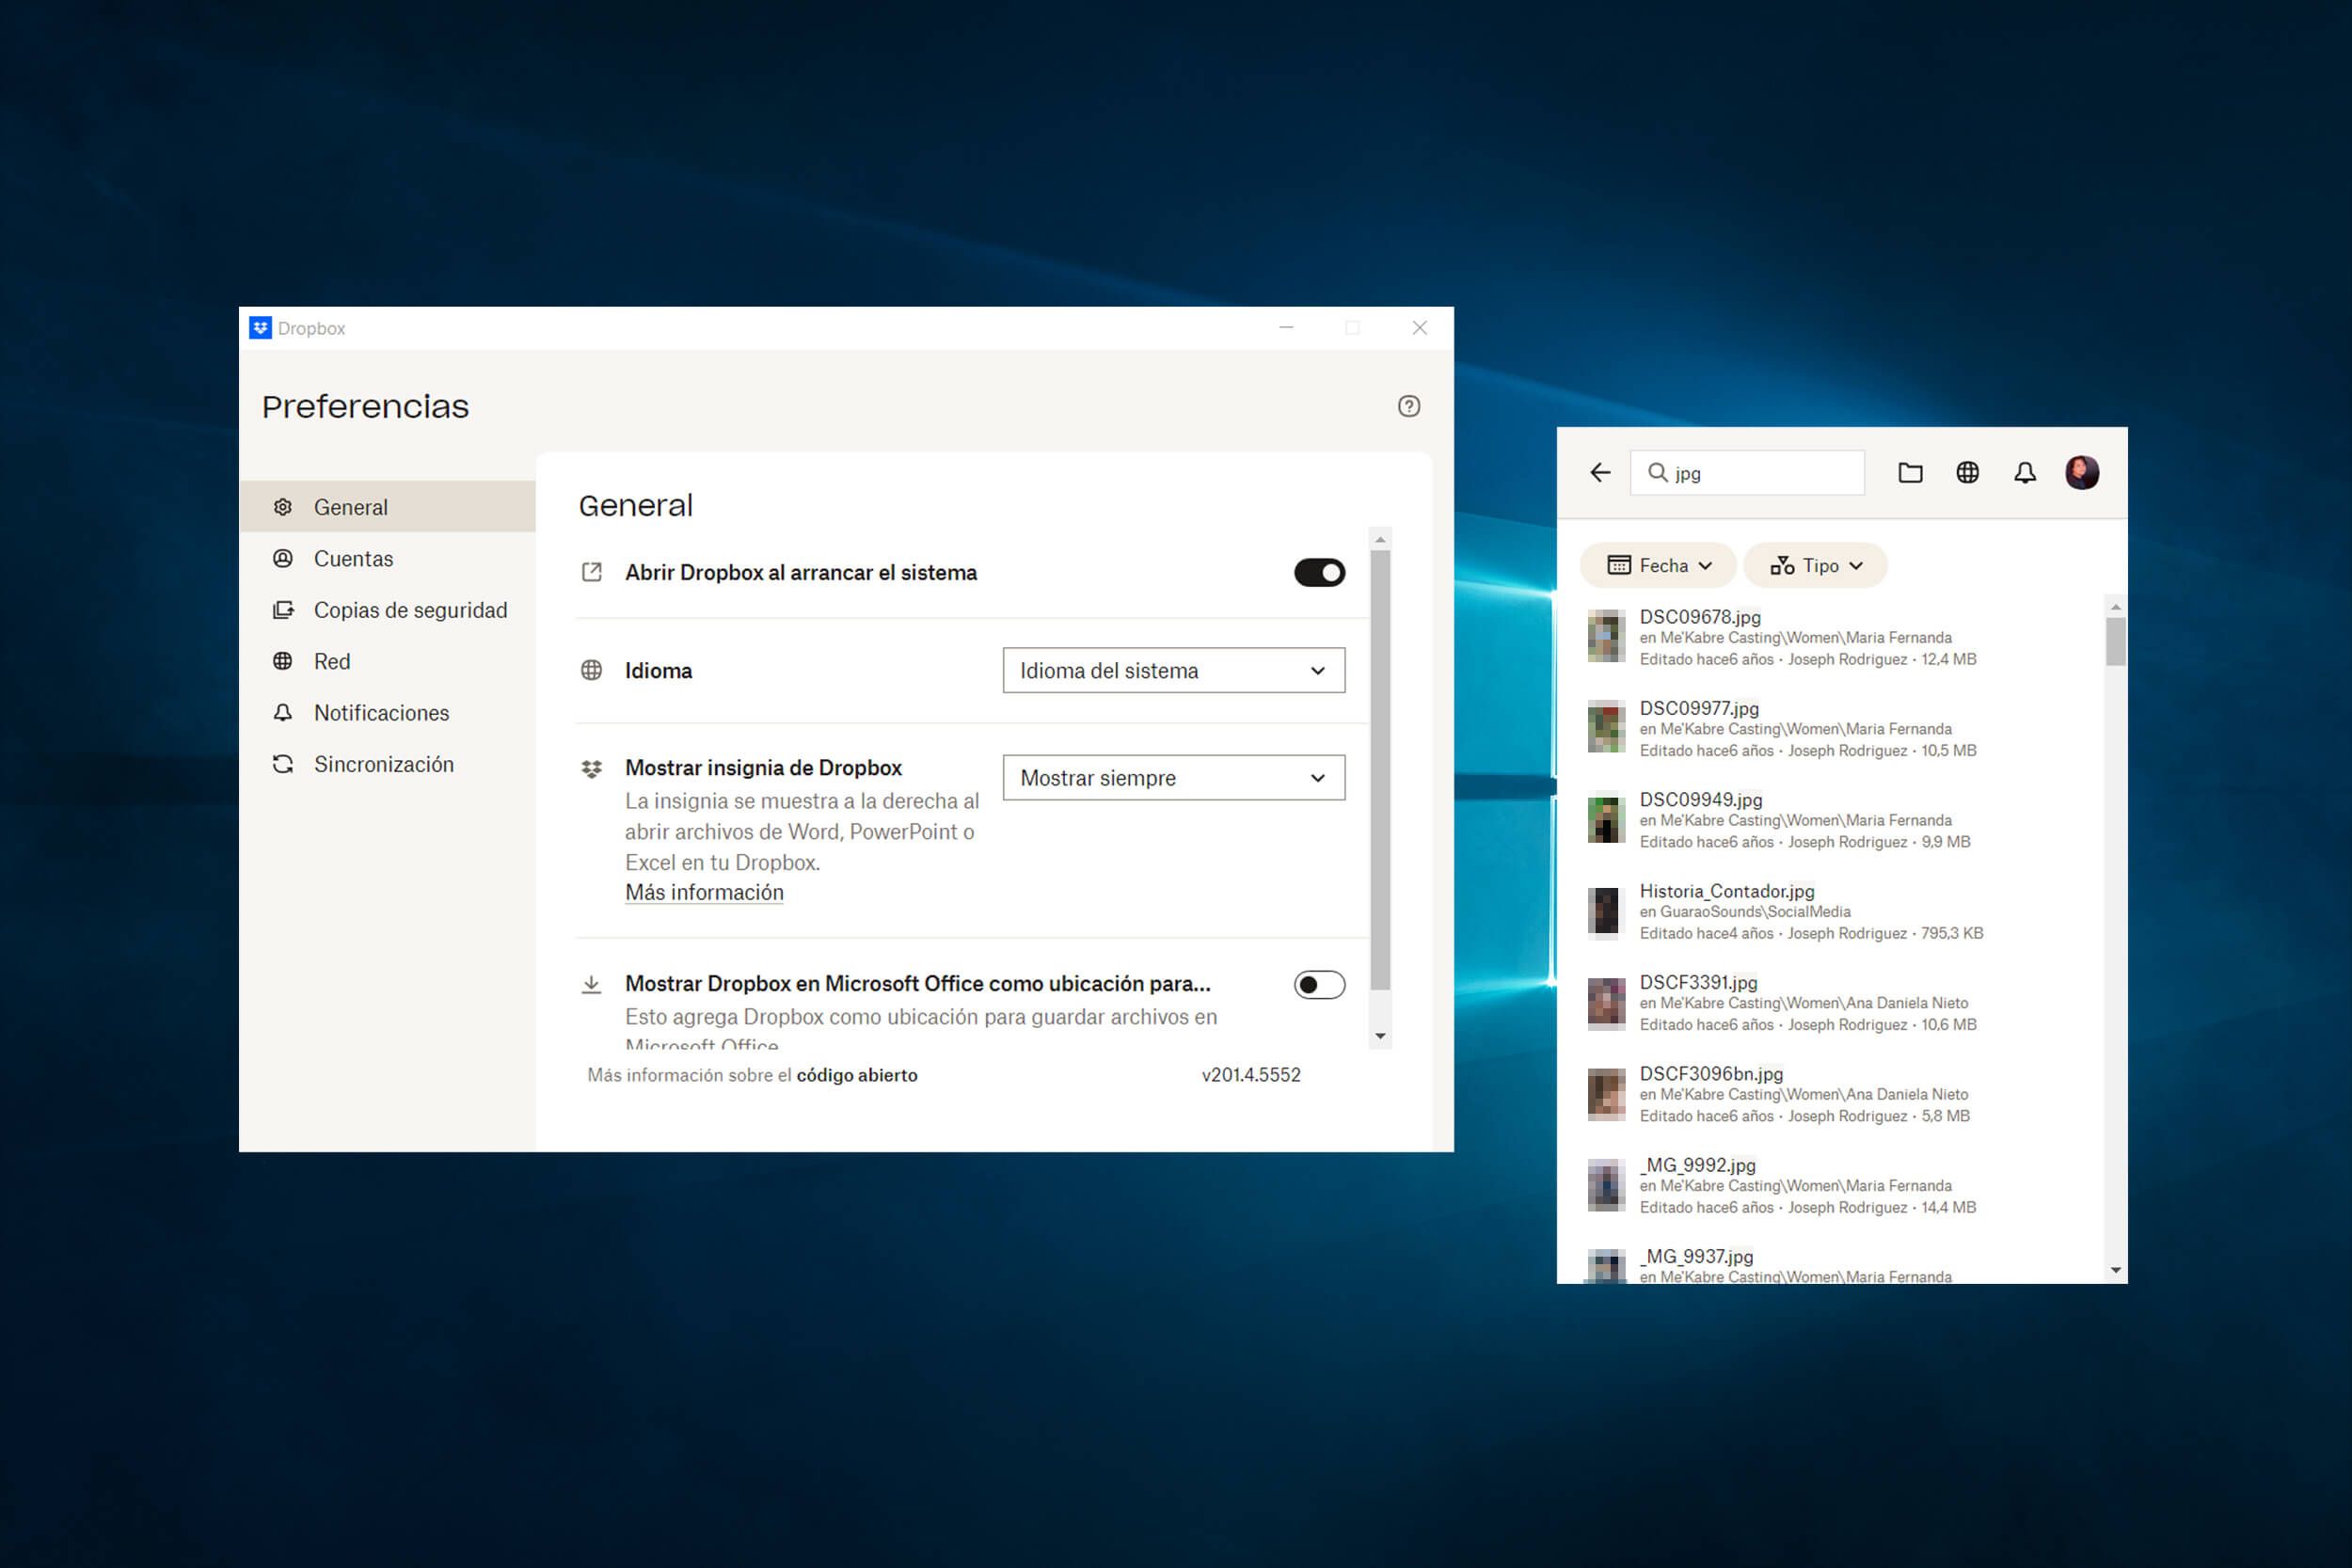Open the DSCF3391.jpg thumbnail

(1606, 1004)
